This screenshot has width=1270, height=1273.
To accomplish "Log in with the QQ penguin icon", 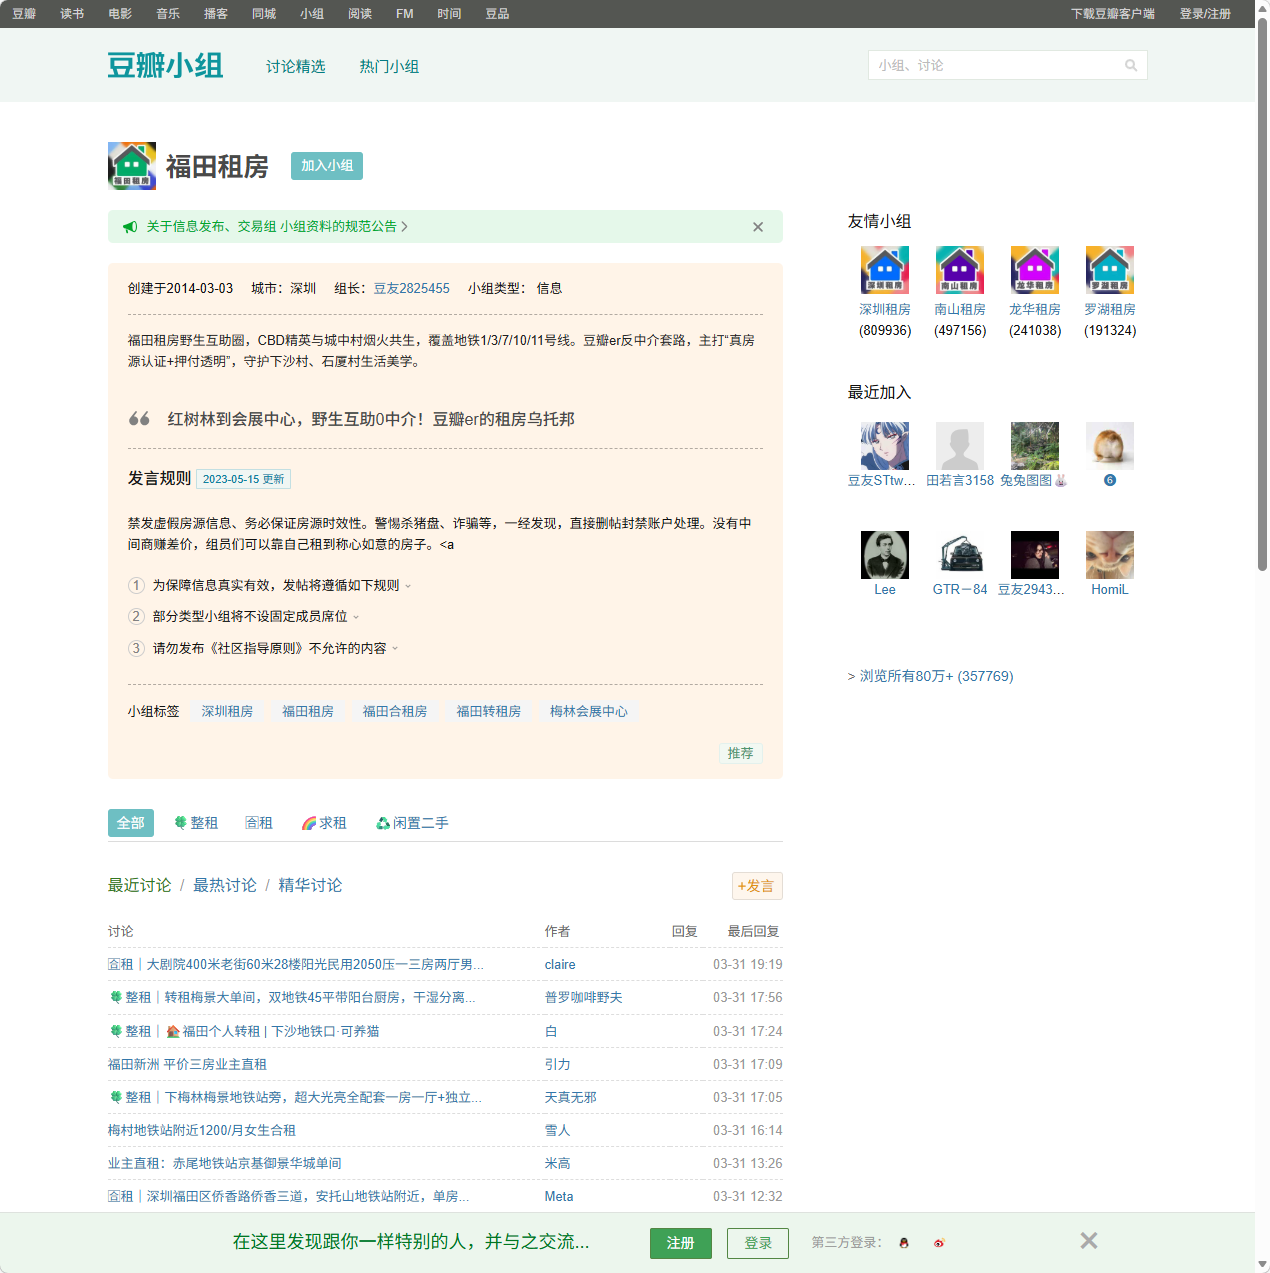I will (903, 1243).
